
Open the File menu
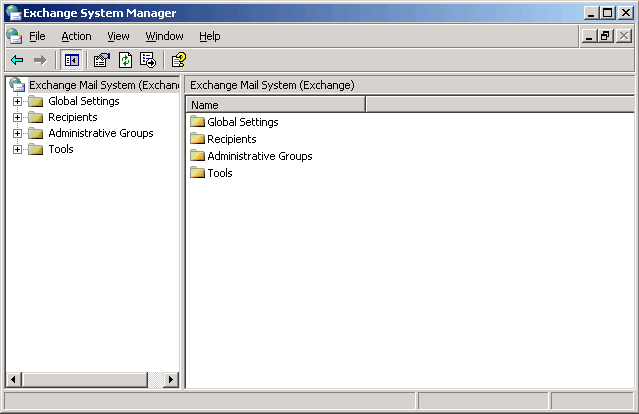37,36
